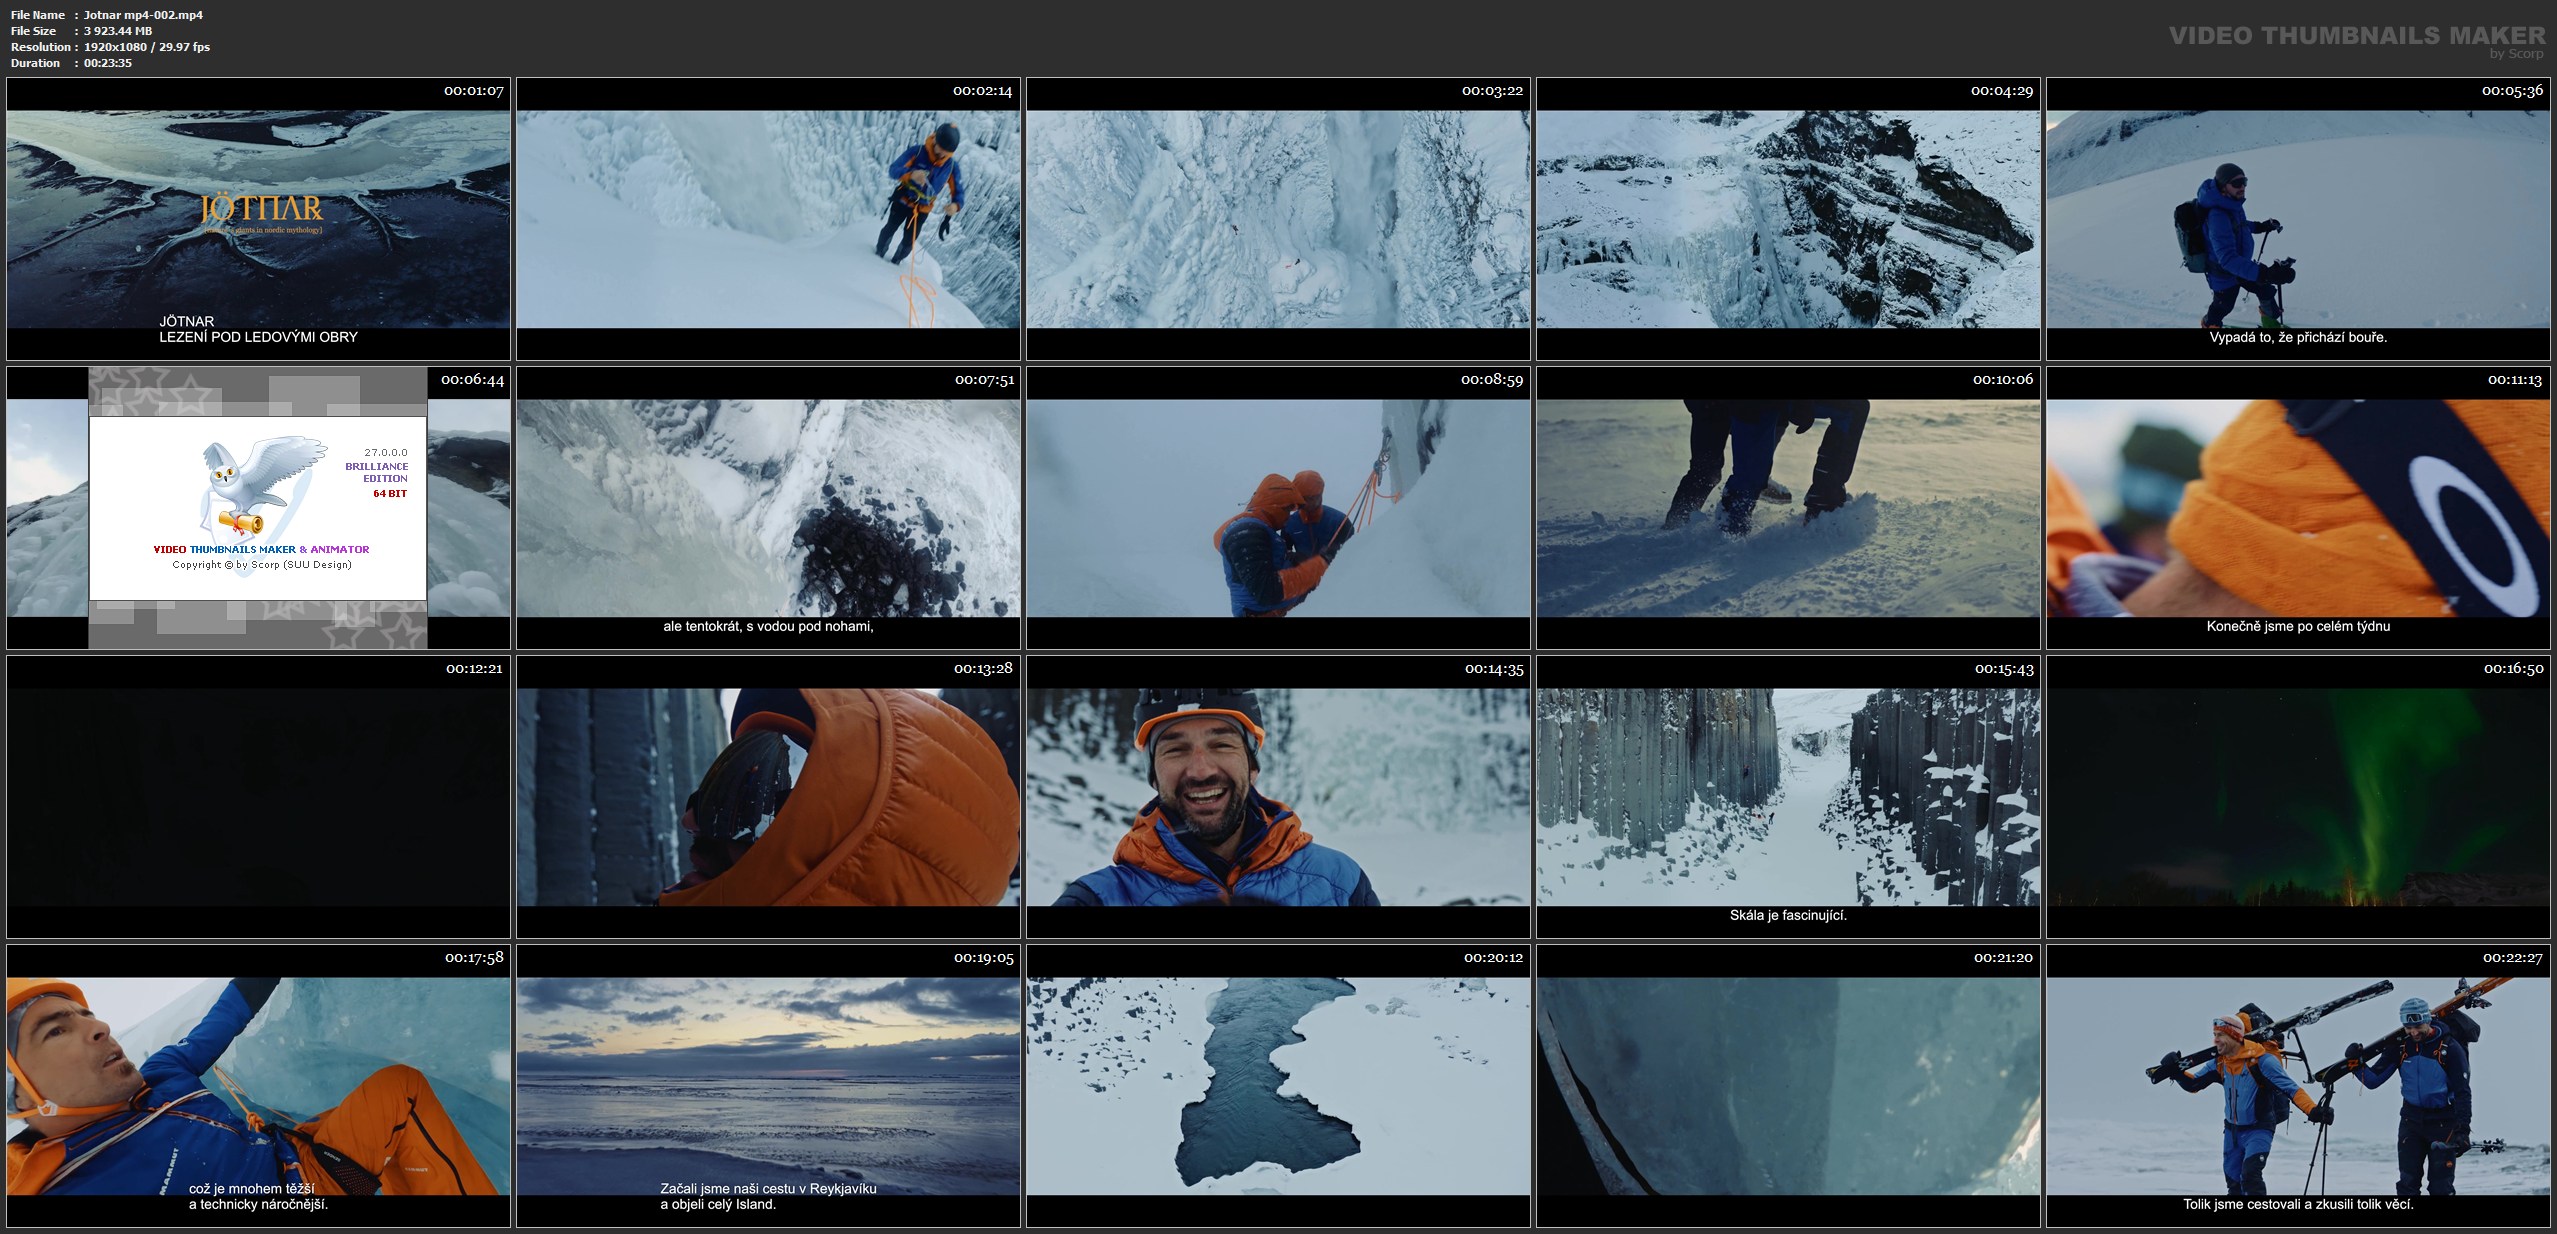Select the thumbnail at 00:07:51
The image size is (2557, 1234).
tap(768, 508)
